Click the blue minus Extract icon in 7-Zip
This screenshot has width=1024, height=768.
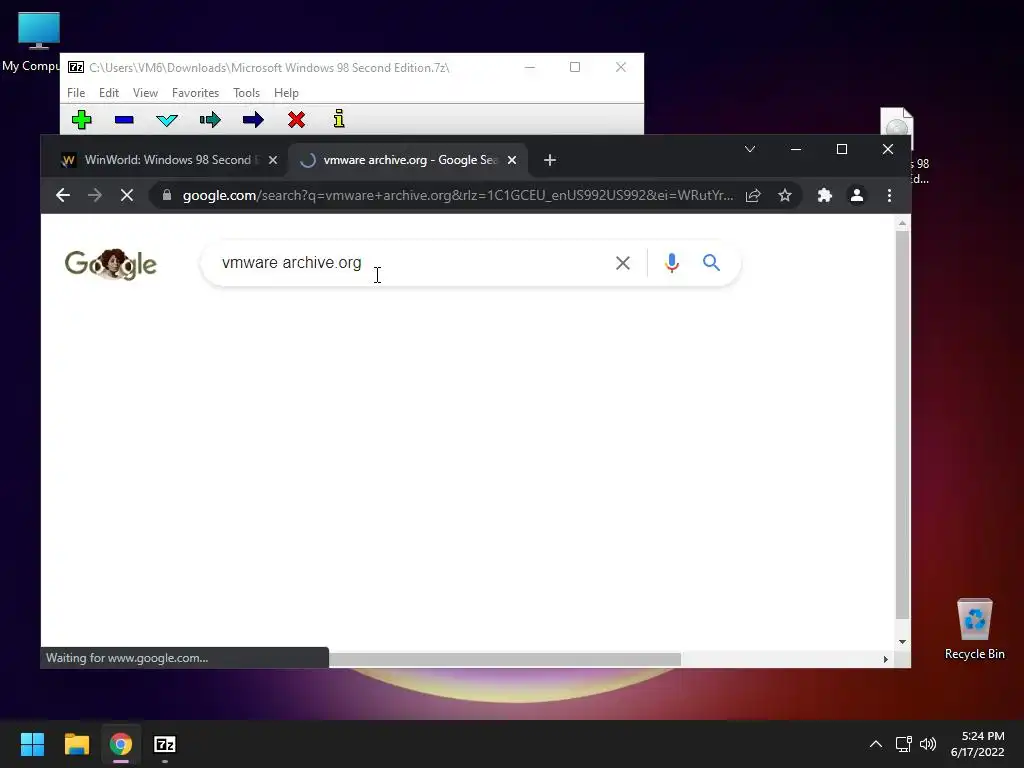coord(124,120)
